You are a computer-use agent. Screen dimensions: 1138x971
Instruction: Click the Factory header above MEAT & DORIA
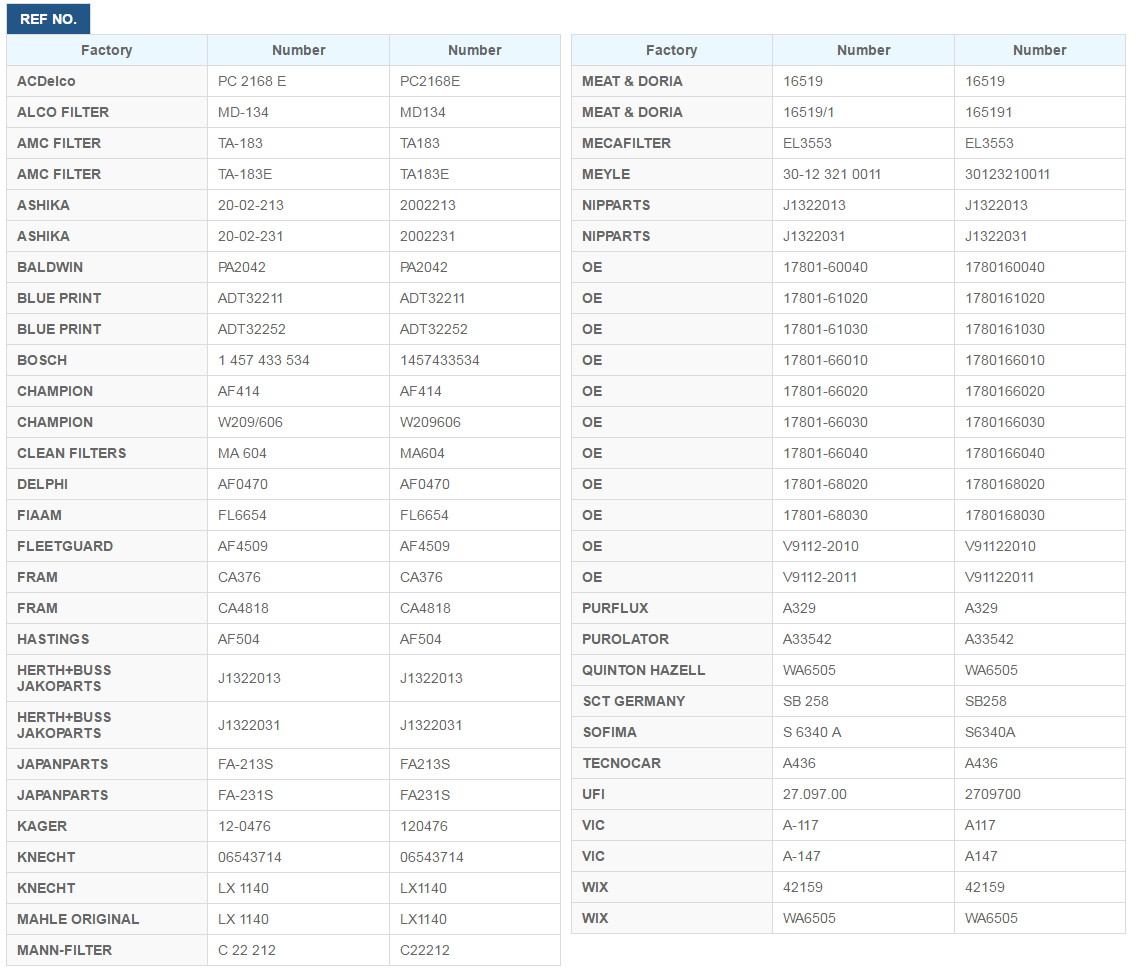(x=671, y=50)
